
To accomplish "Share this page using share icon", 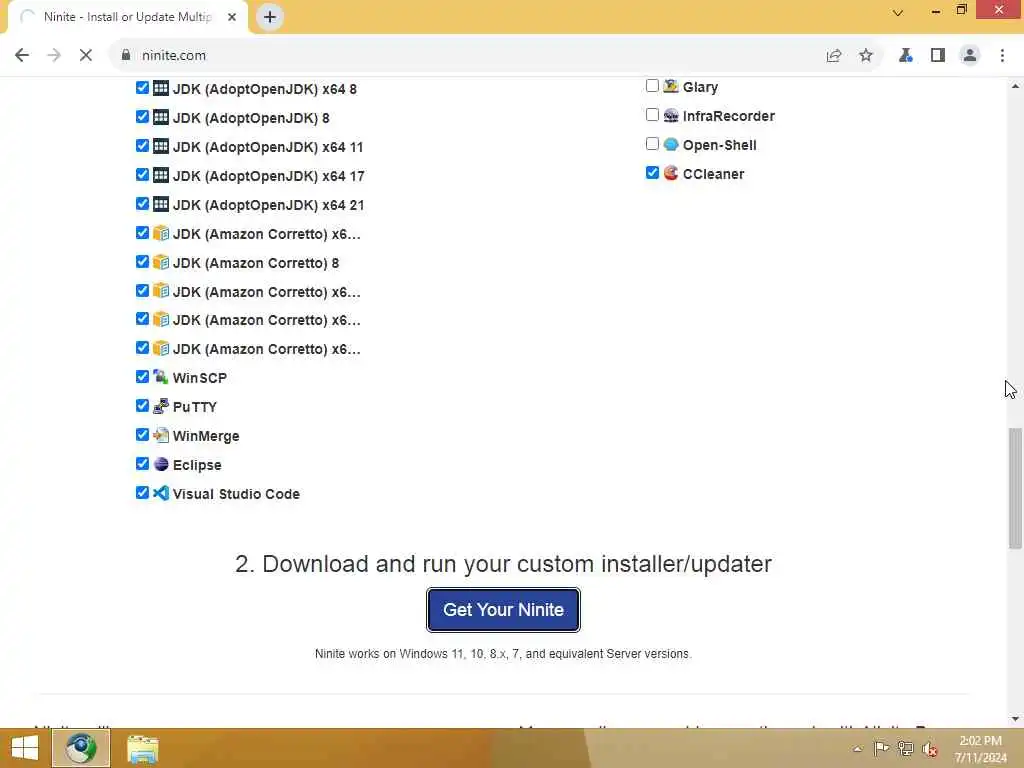I will tap(834, 56).
